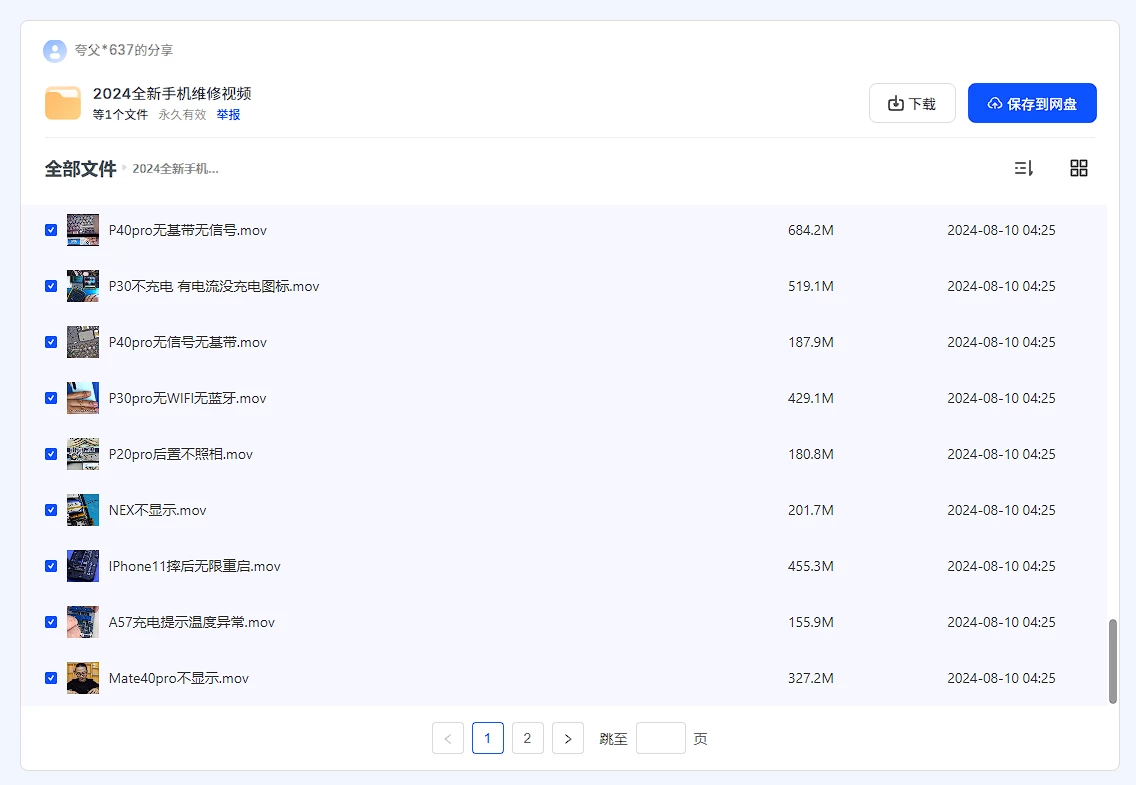Open thumbnail of Mate40pro不显示.mov
Image resolution: width=1136 pixels, height=785 pixels.
pos(83,678)
